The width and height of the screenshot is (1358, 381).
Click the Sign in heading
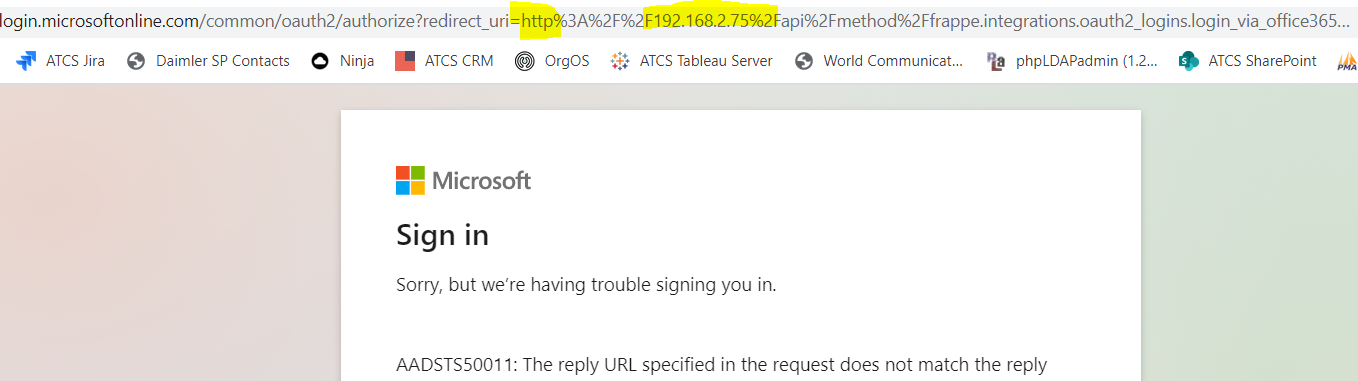tap(443, 235)
